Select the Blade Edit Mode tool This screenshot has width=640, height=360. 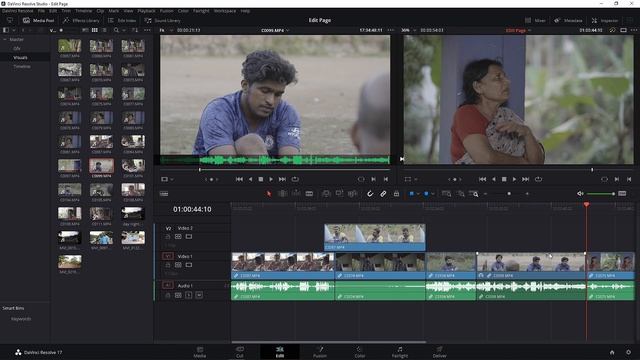point(309,194)
